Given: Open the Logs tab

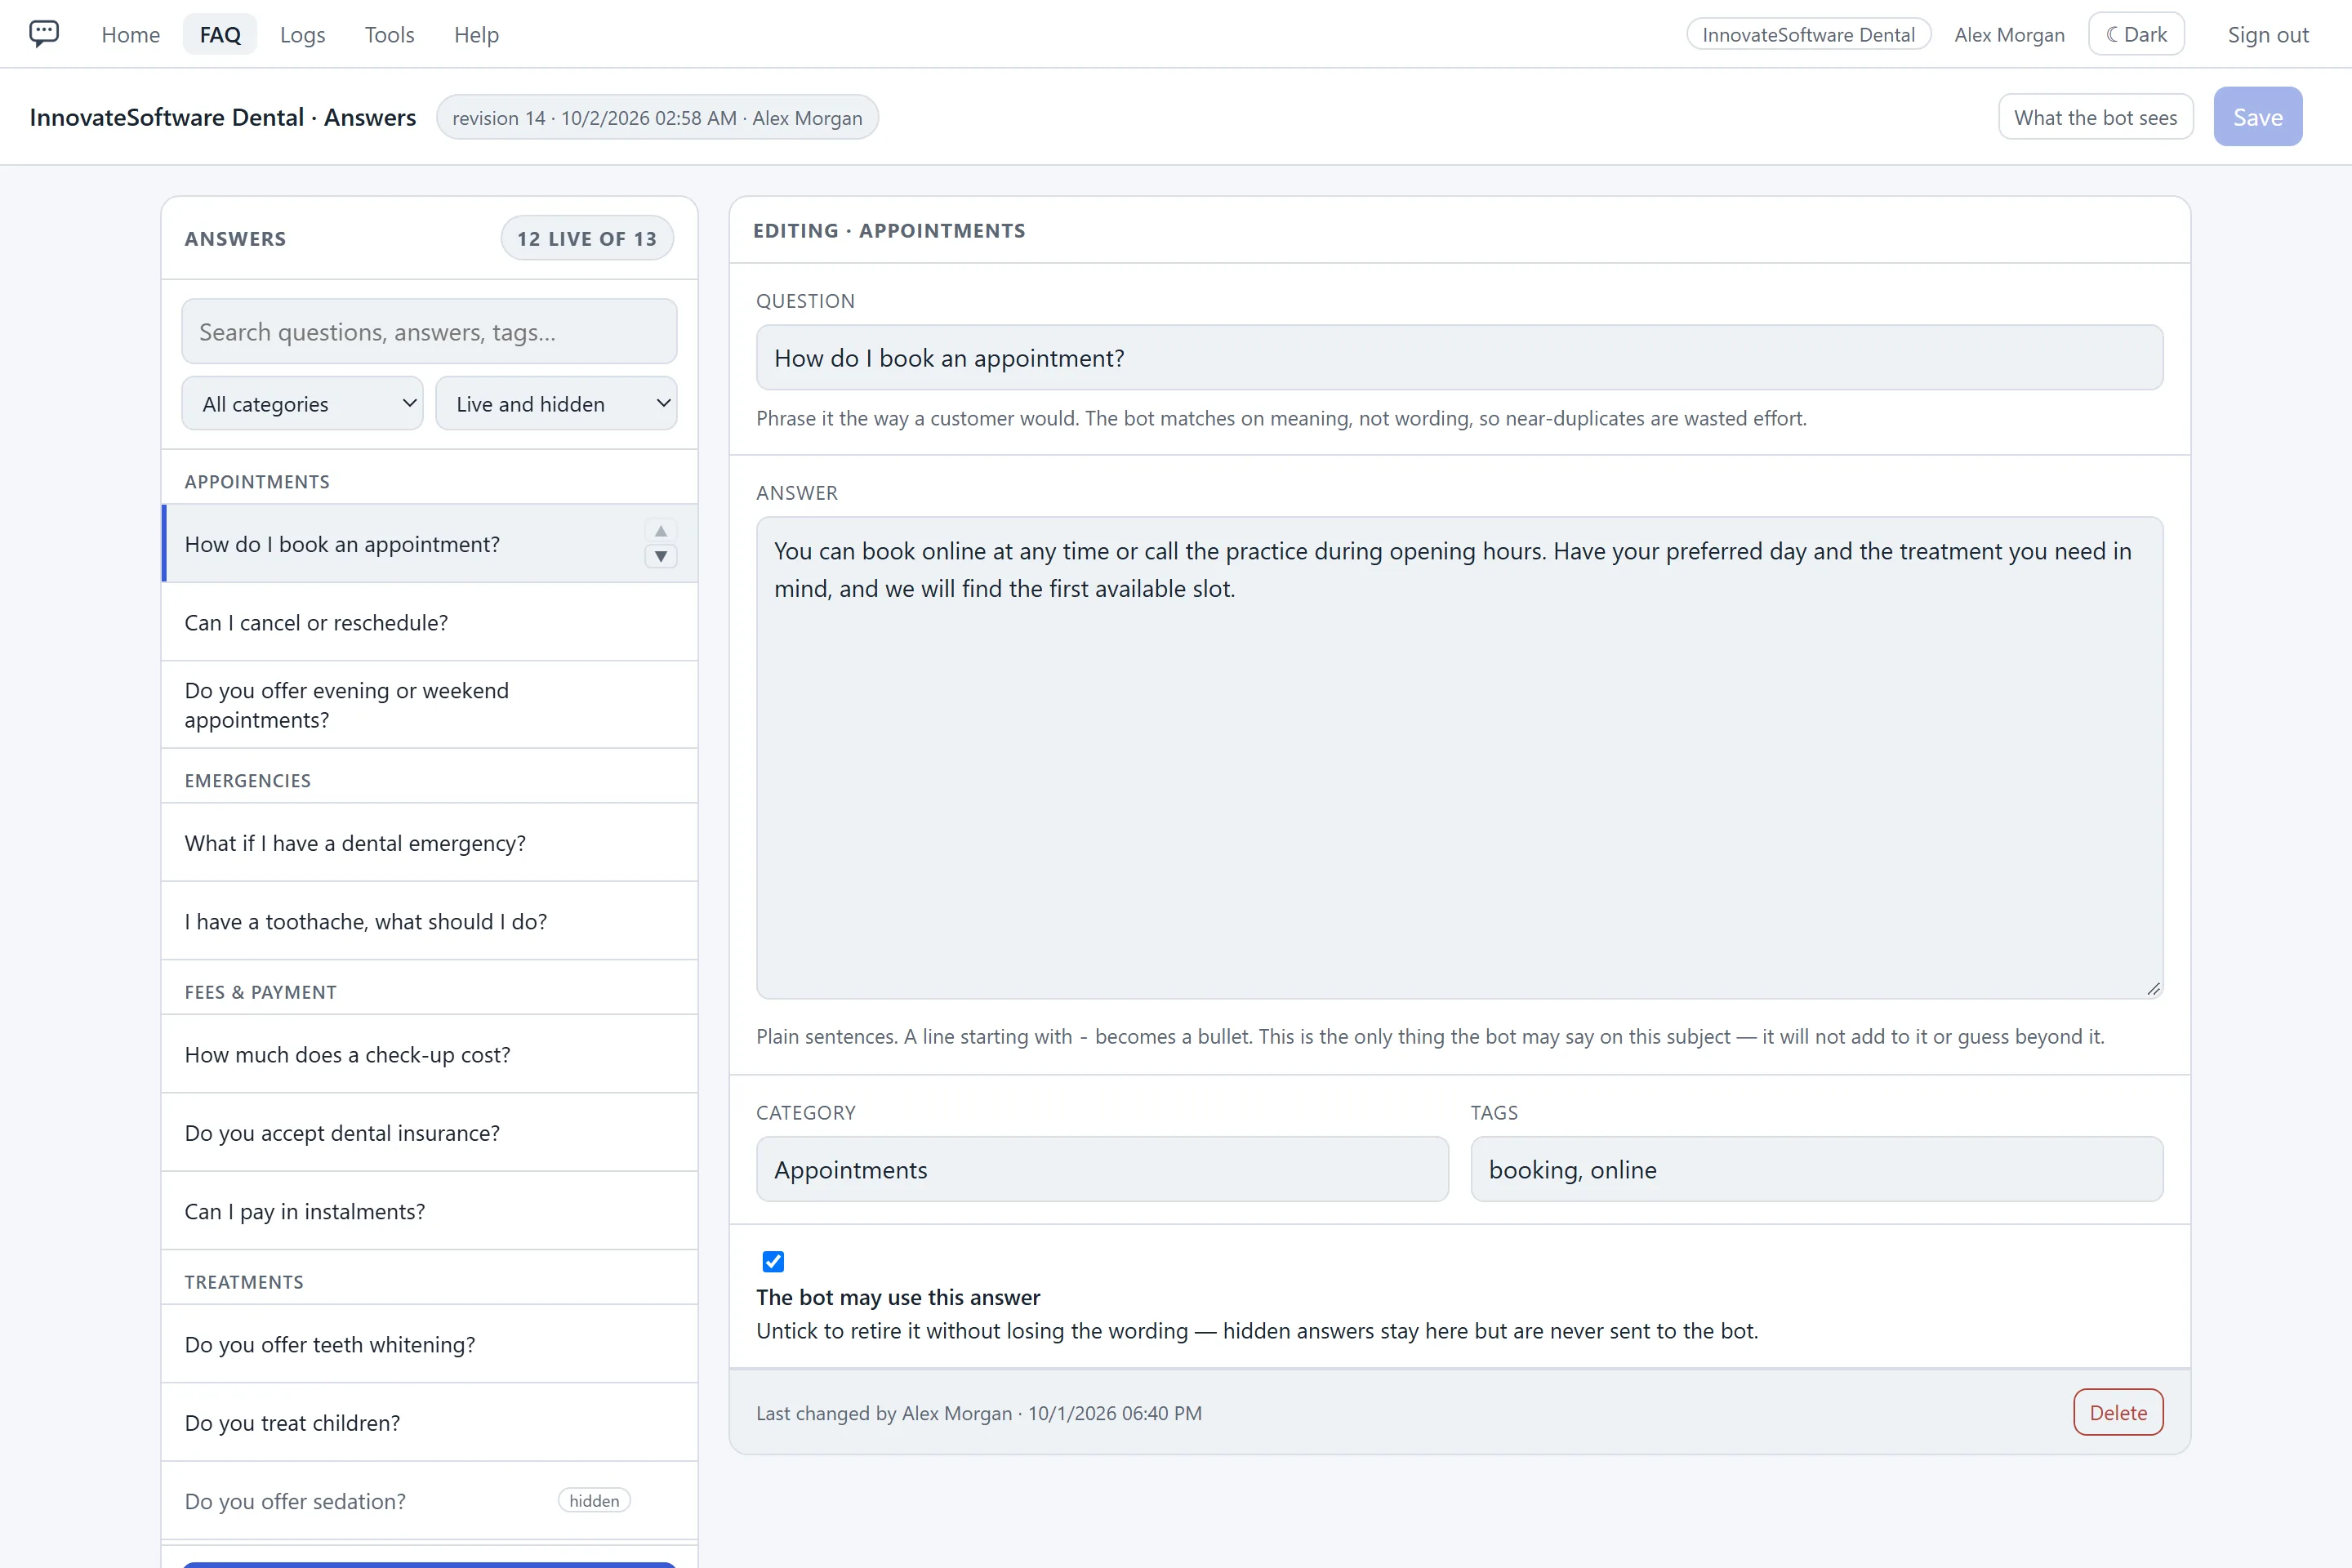Looking at the screenshot, I should pyautogui.click(x=302, y=34).
